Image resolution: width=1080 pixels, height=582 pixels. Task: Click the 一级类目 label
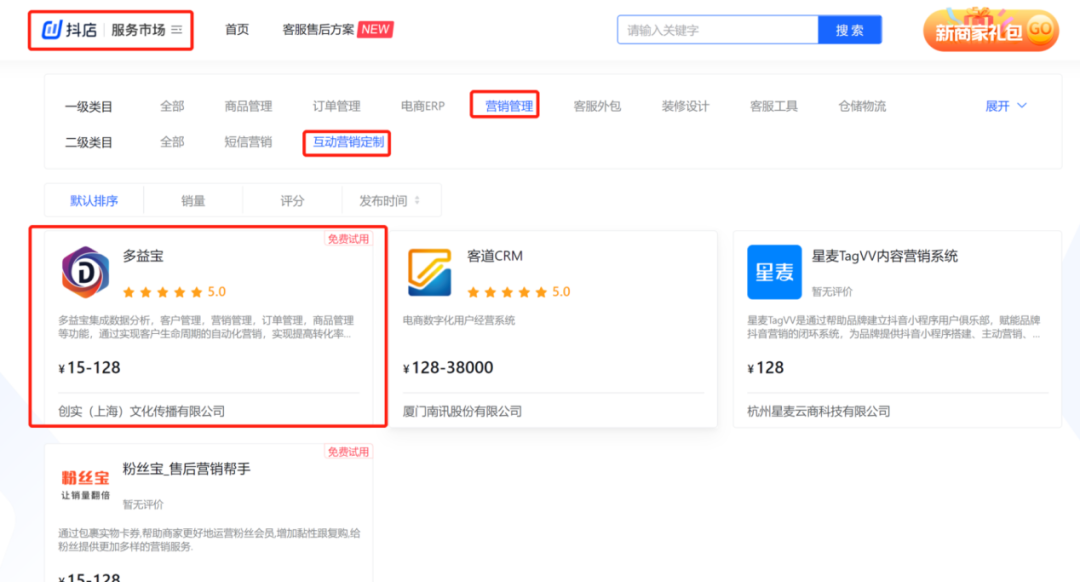(x=89, y=107)
